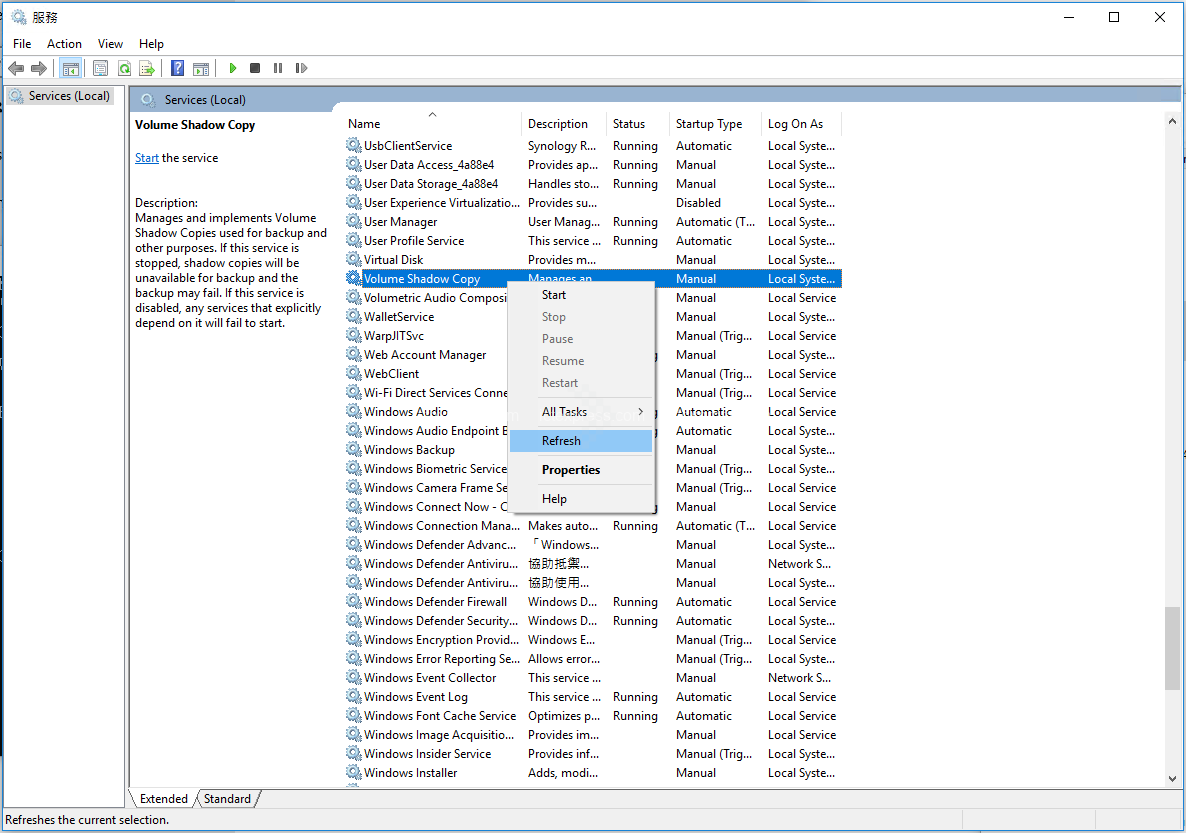This screenshot has width=1186, height=833.
Task: Switch to the Standard tab
Action: coord(227,799)
